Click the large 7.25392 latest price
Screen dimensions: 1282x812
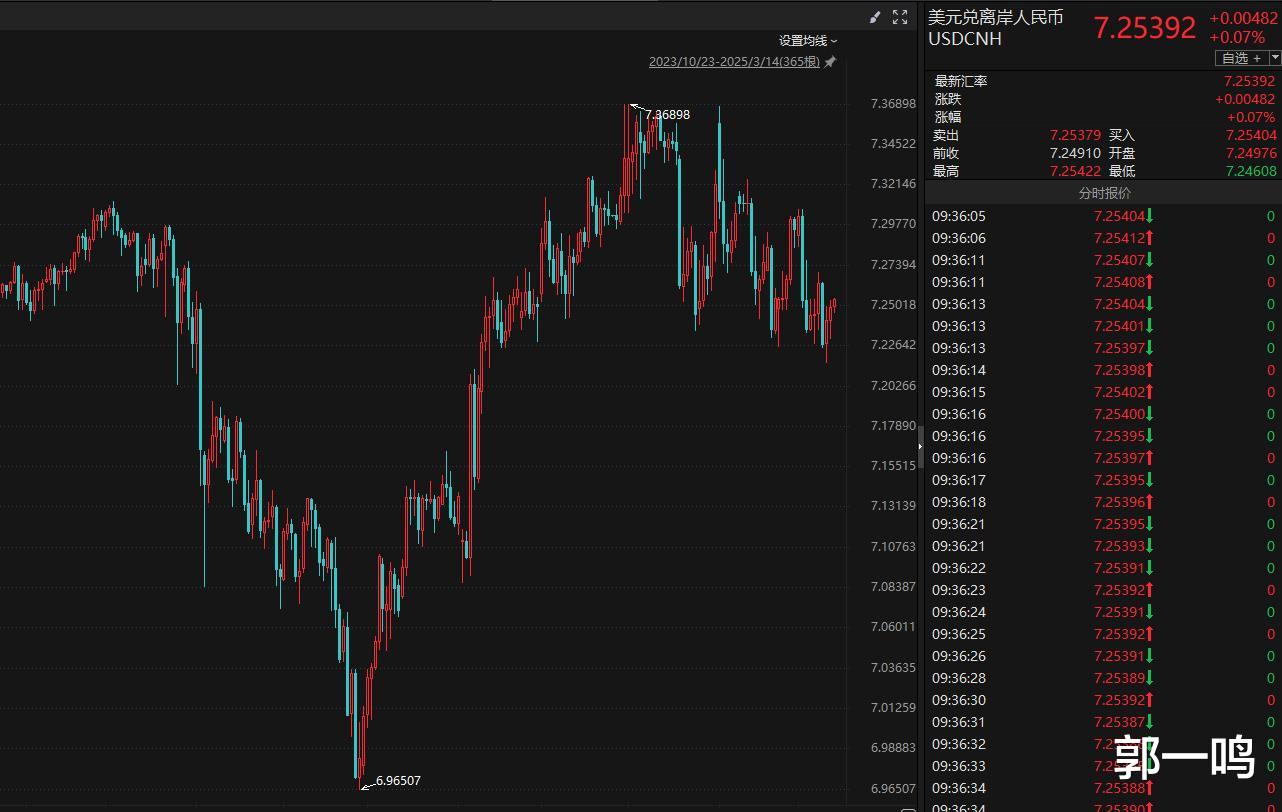(x=1144, y=28)
